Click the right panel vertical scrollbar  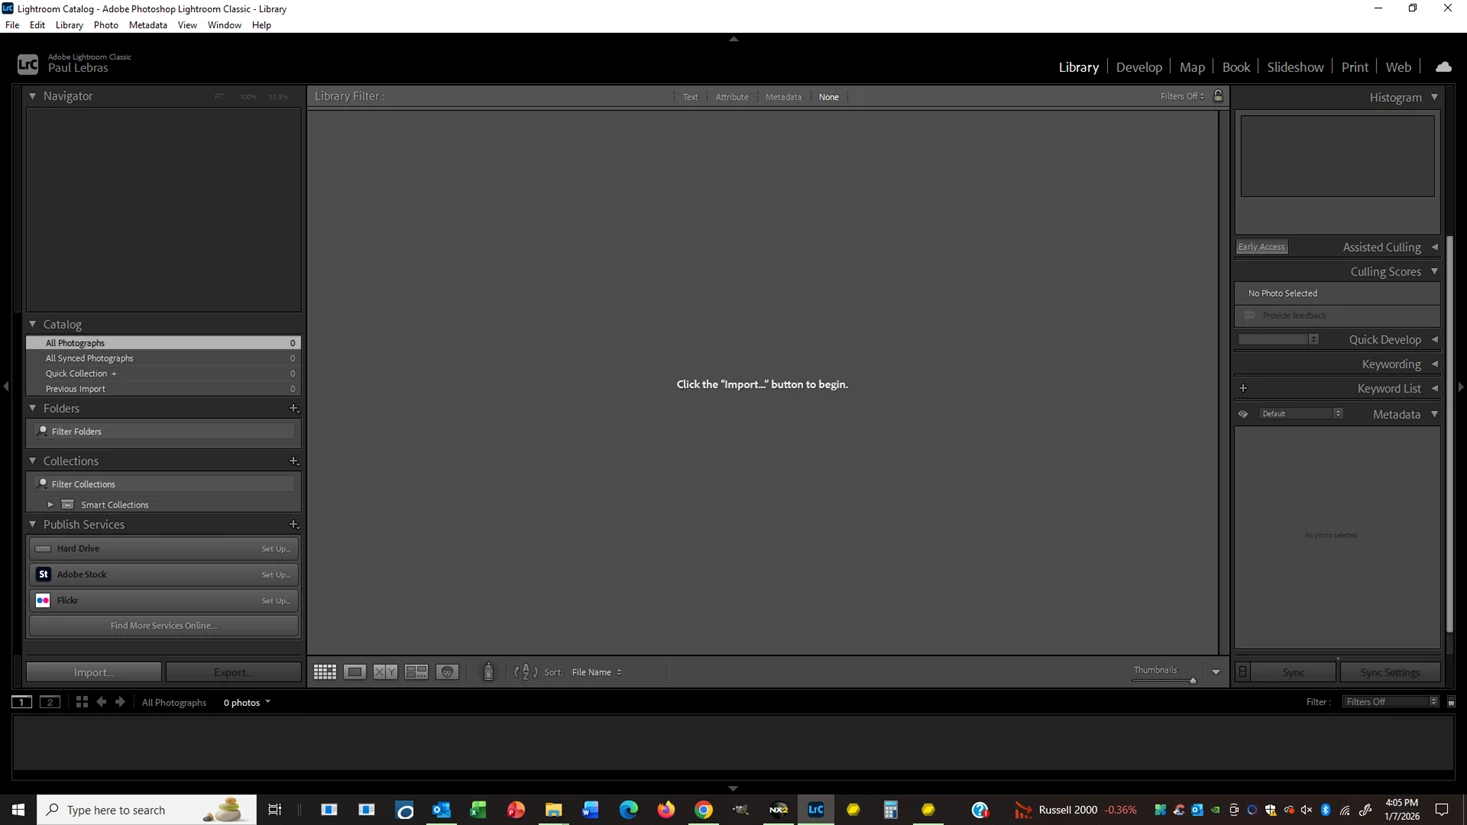click(1450, 435)
